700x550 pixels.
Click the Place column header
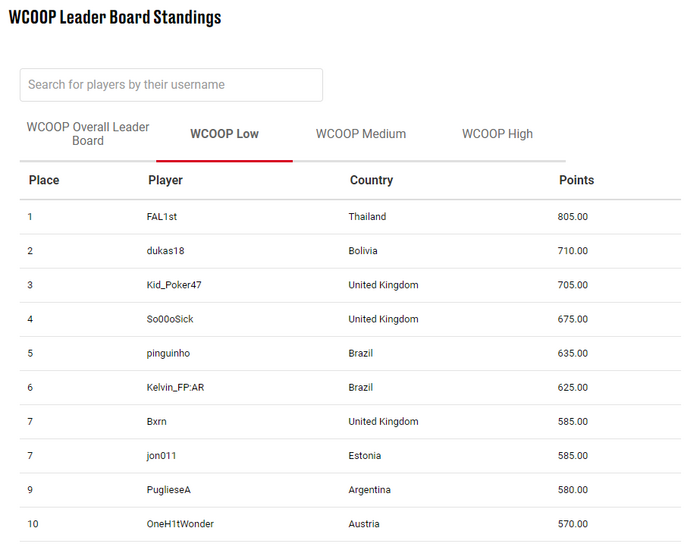(x=44, y=180)
